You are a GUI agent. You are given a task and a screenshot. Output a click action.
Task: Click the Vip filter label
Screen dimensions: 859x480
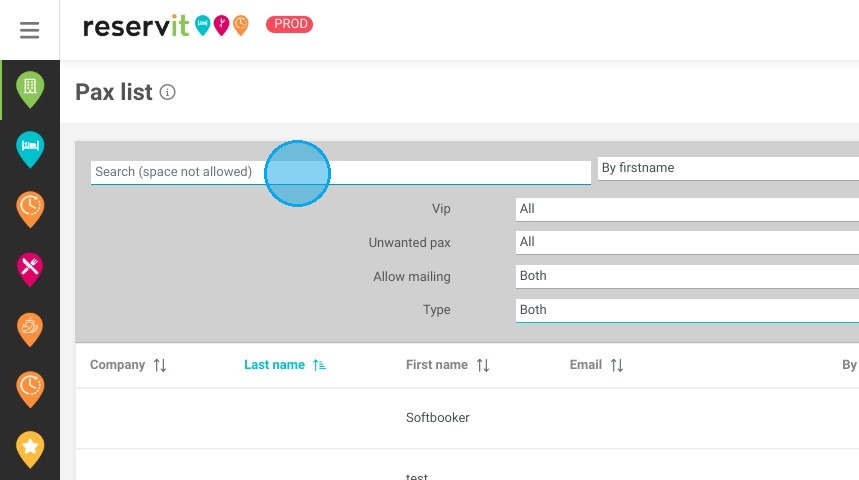[441, 209]
